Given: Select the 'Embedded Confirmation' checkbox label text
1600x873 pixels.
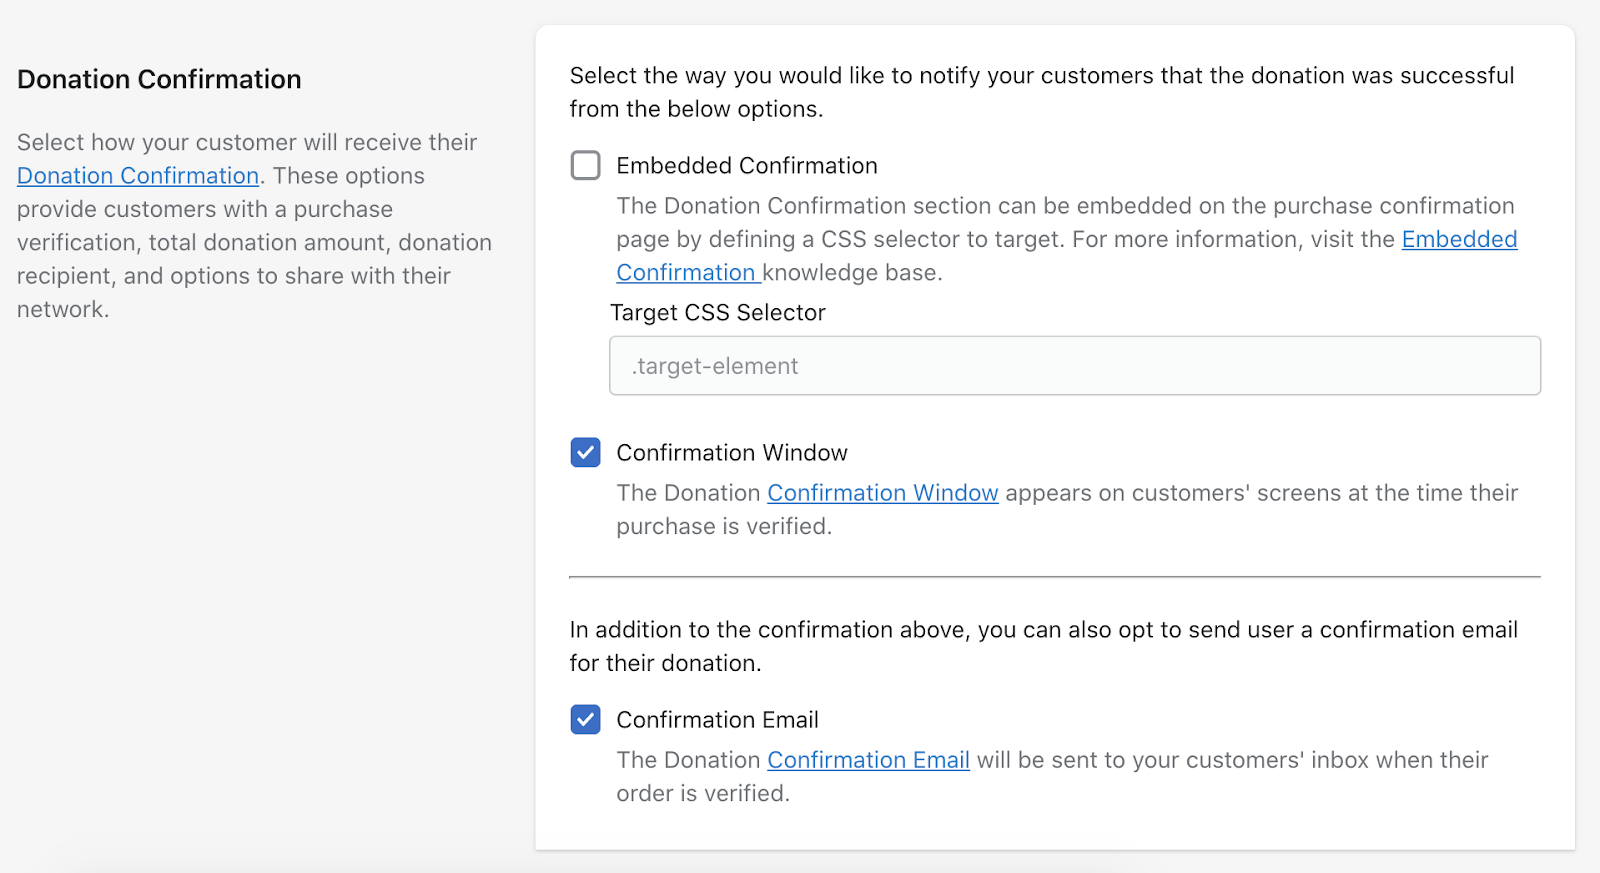Looking at the screenshot, I should click(747, 166).
